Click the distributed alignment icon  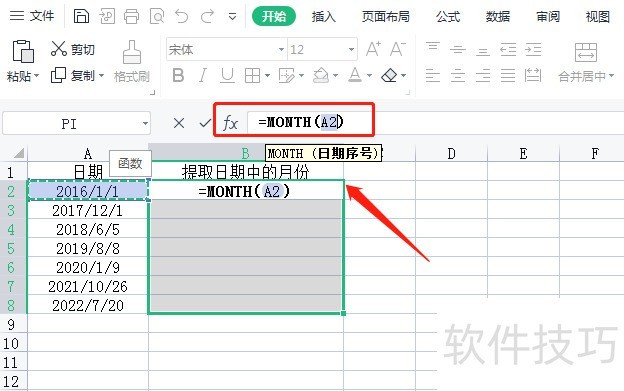tap(533, 75)
